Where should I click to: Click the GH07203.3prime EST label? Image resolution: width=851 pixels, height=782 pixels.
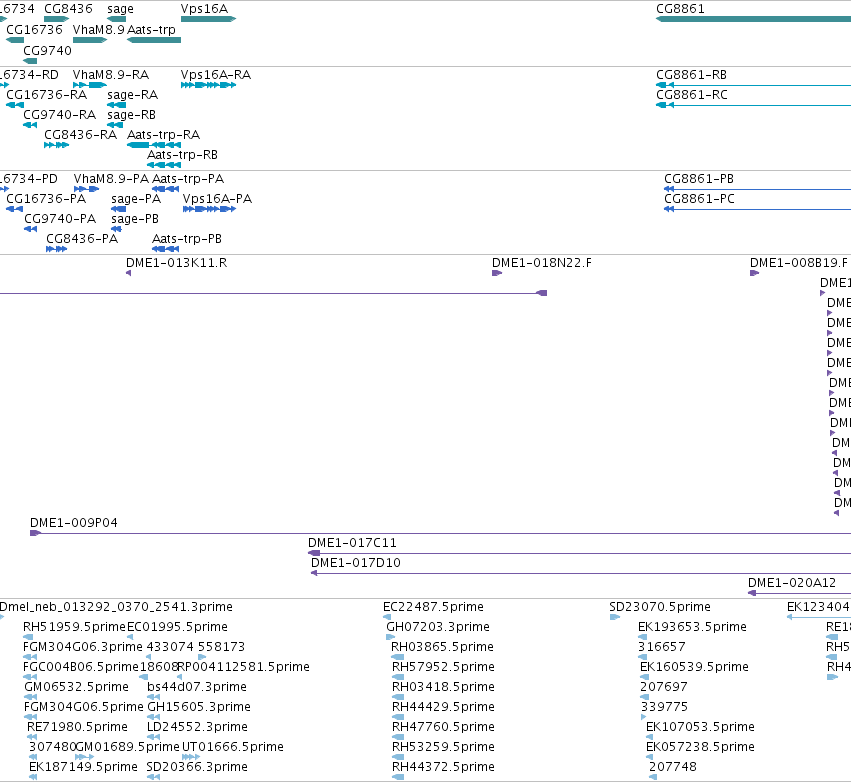pyautogui.click(x=438, y=627)
